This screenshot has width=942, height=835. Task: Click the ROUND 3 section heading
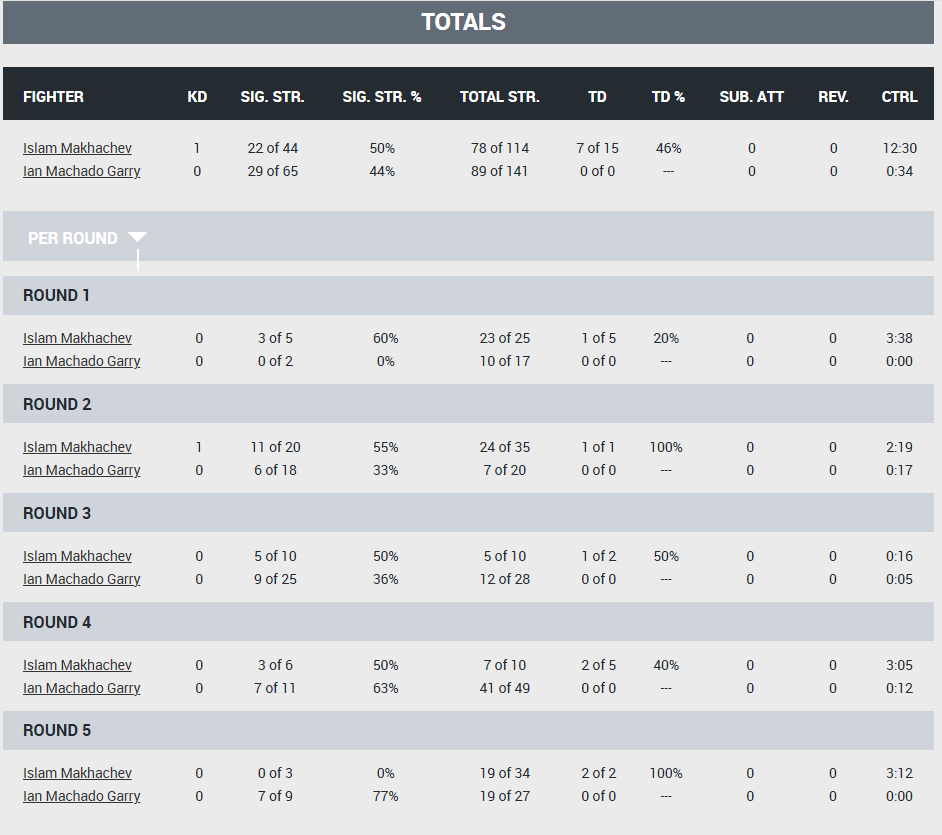coord(57,513)
